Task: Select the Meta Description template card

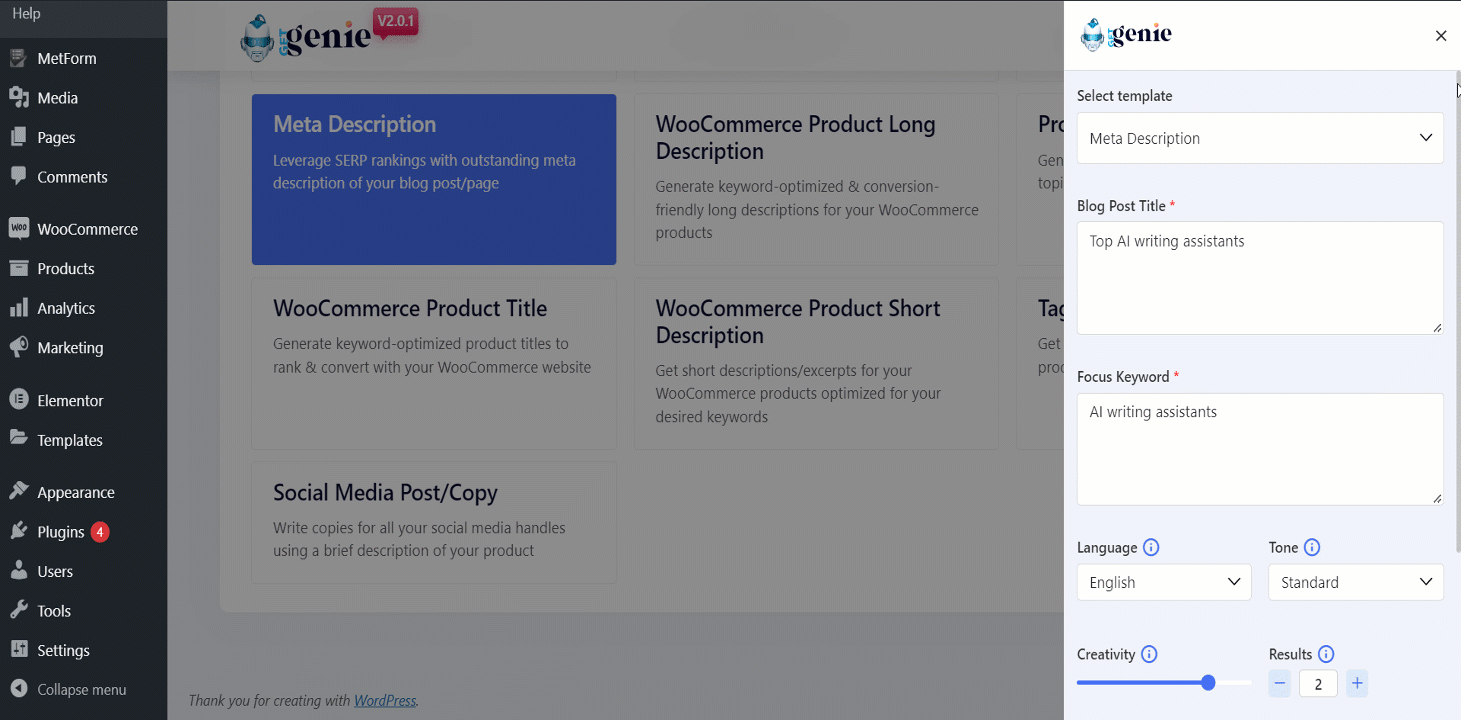Action: [x=434, y=180]
